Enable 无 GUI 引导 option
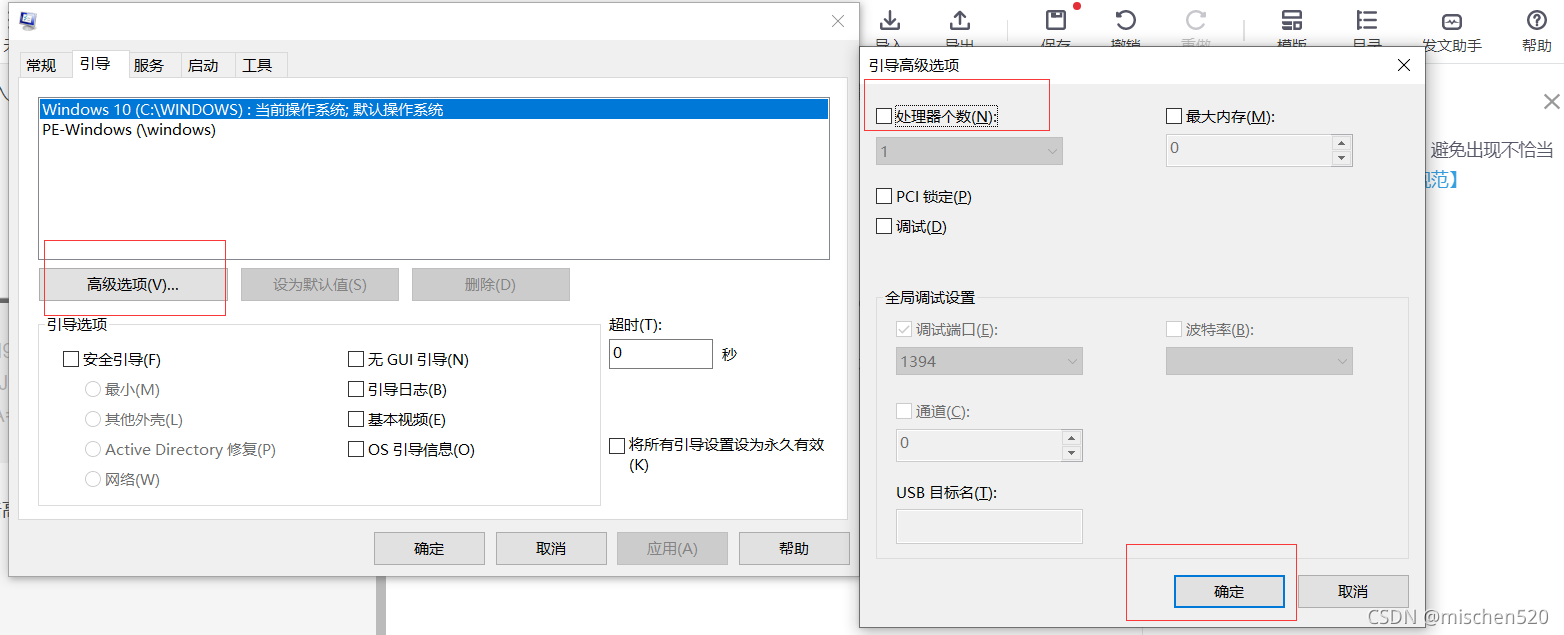The height and width of the screenshot is (635, 1564). [356, 358]
